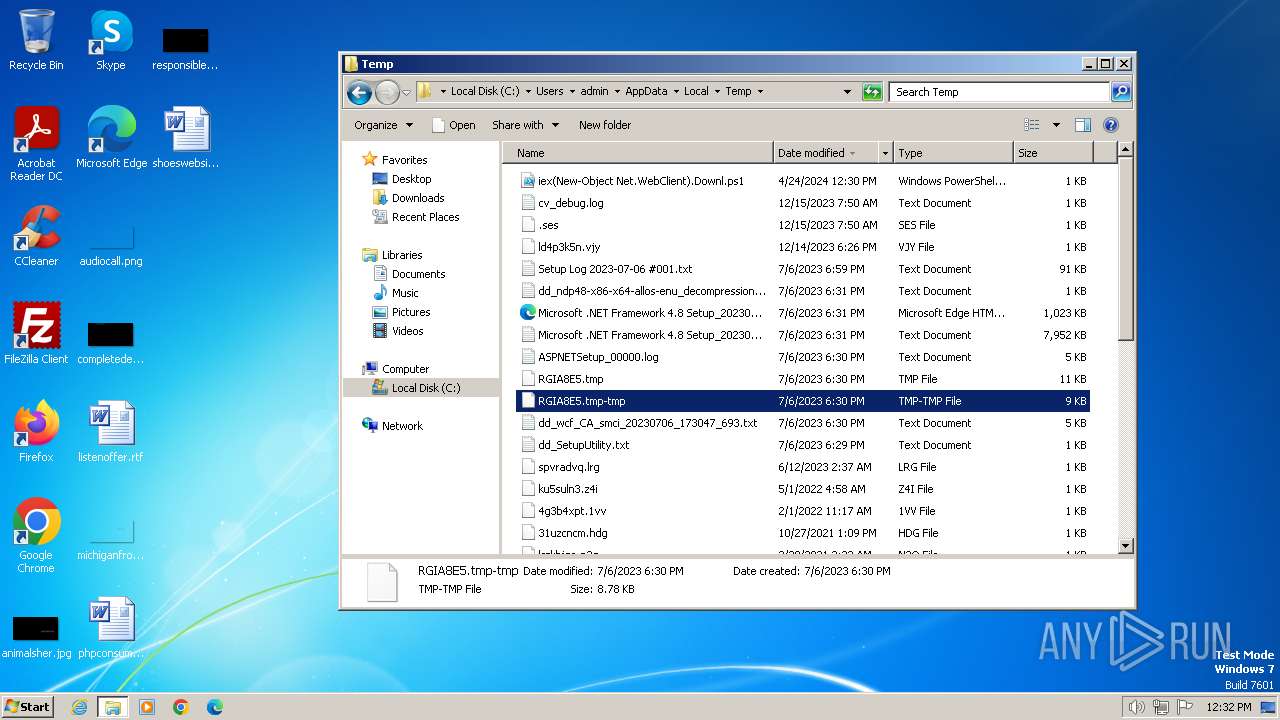This screenshot has width=1280, height=720.
Task: Select dd_SetupUtility.txt file
Action: click(x=803, y=445)
